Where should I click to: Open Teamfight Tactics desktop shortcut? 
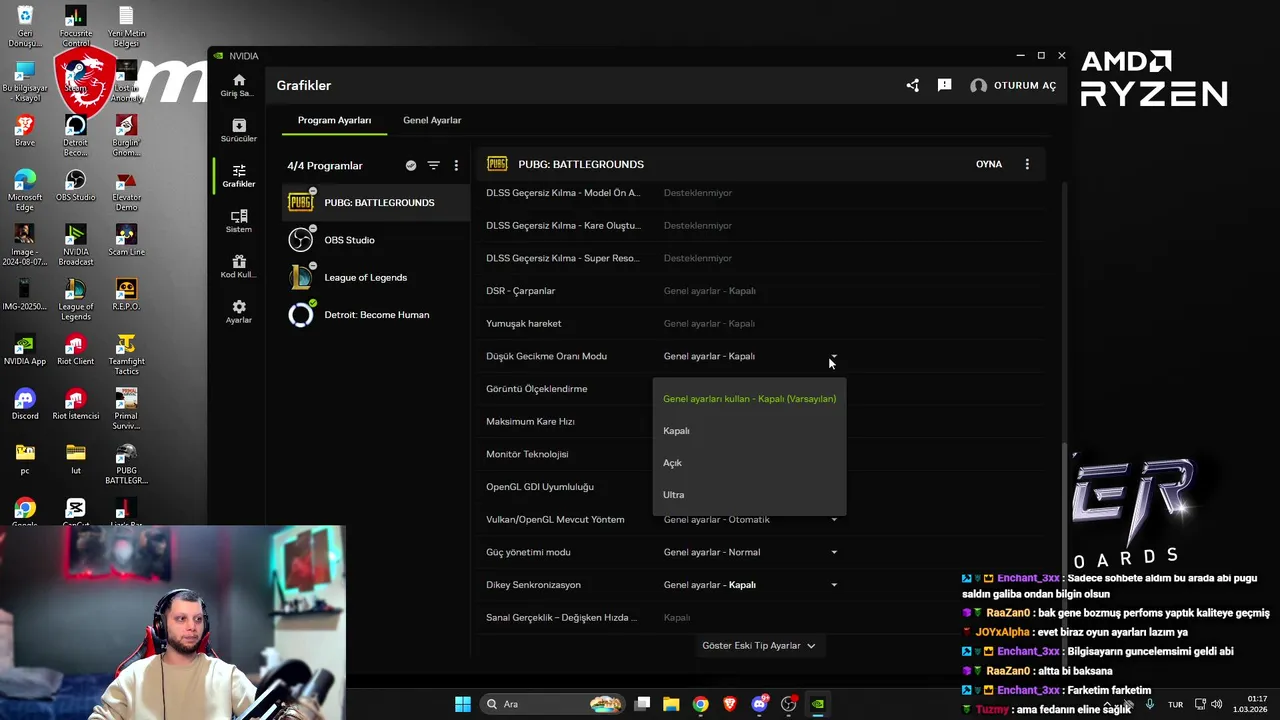126,355
